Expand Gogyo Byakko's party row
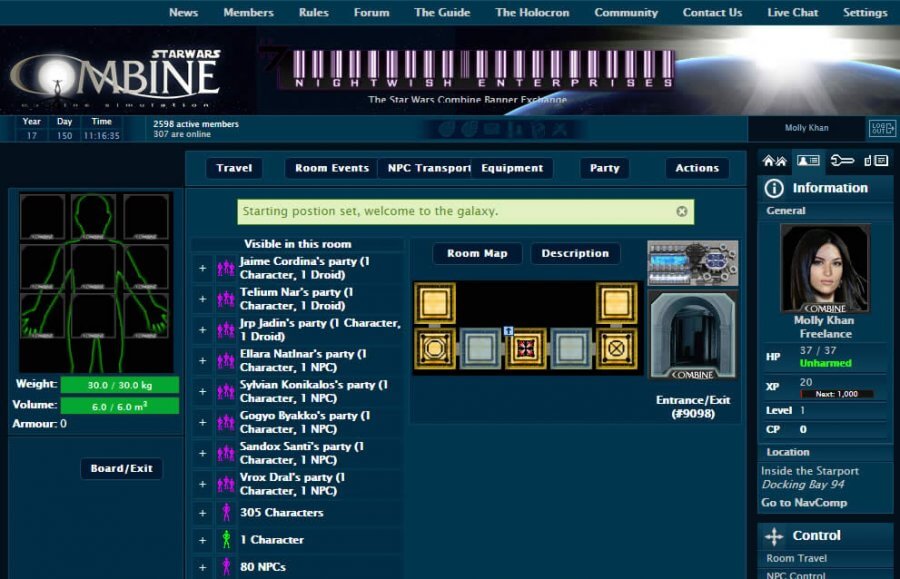Screen dimensions: 900x579 [x=203, y=423]
